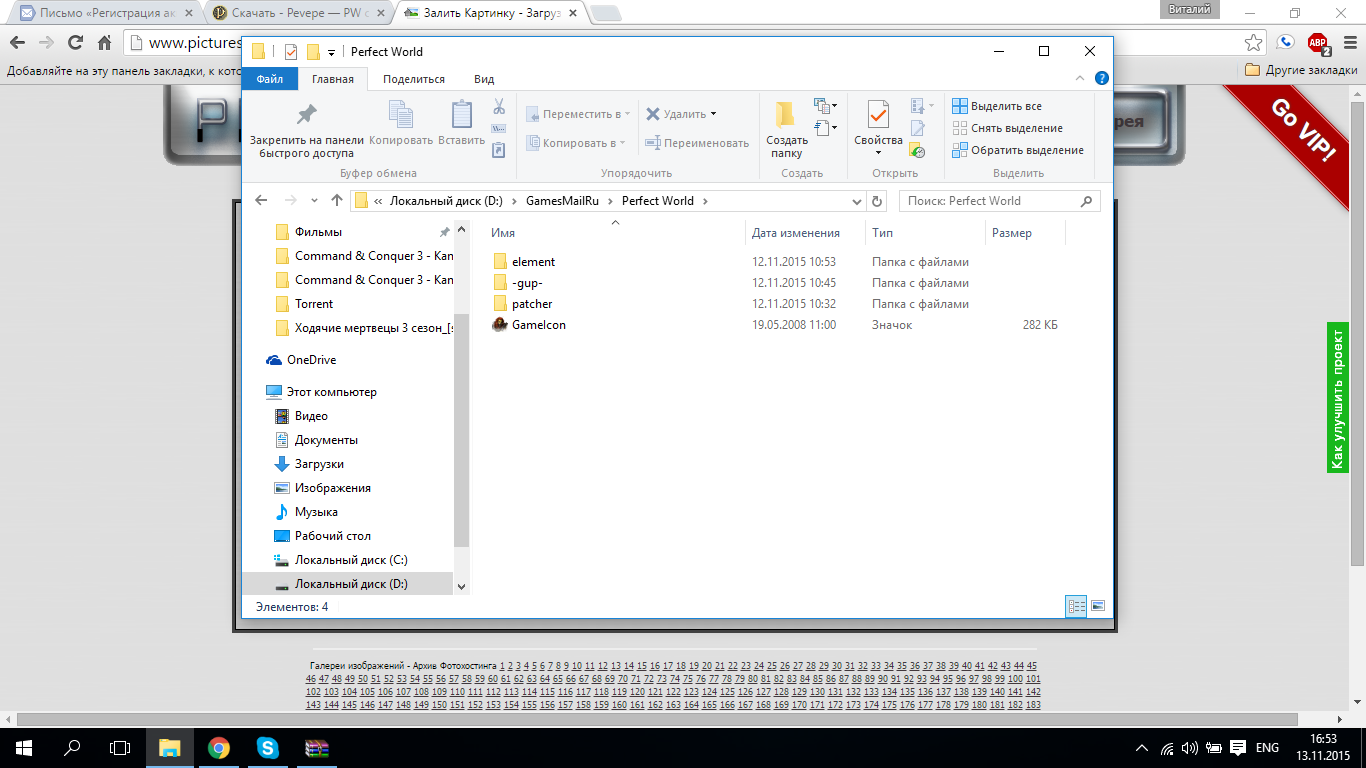Select the patcher folder
Screen dimensions: 1366x768
pyautogui.click(x=531, y=304)
